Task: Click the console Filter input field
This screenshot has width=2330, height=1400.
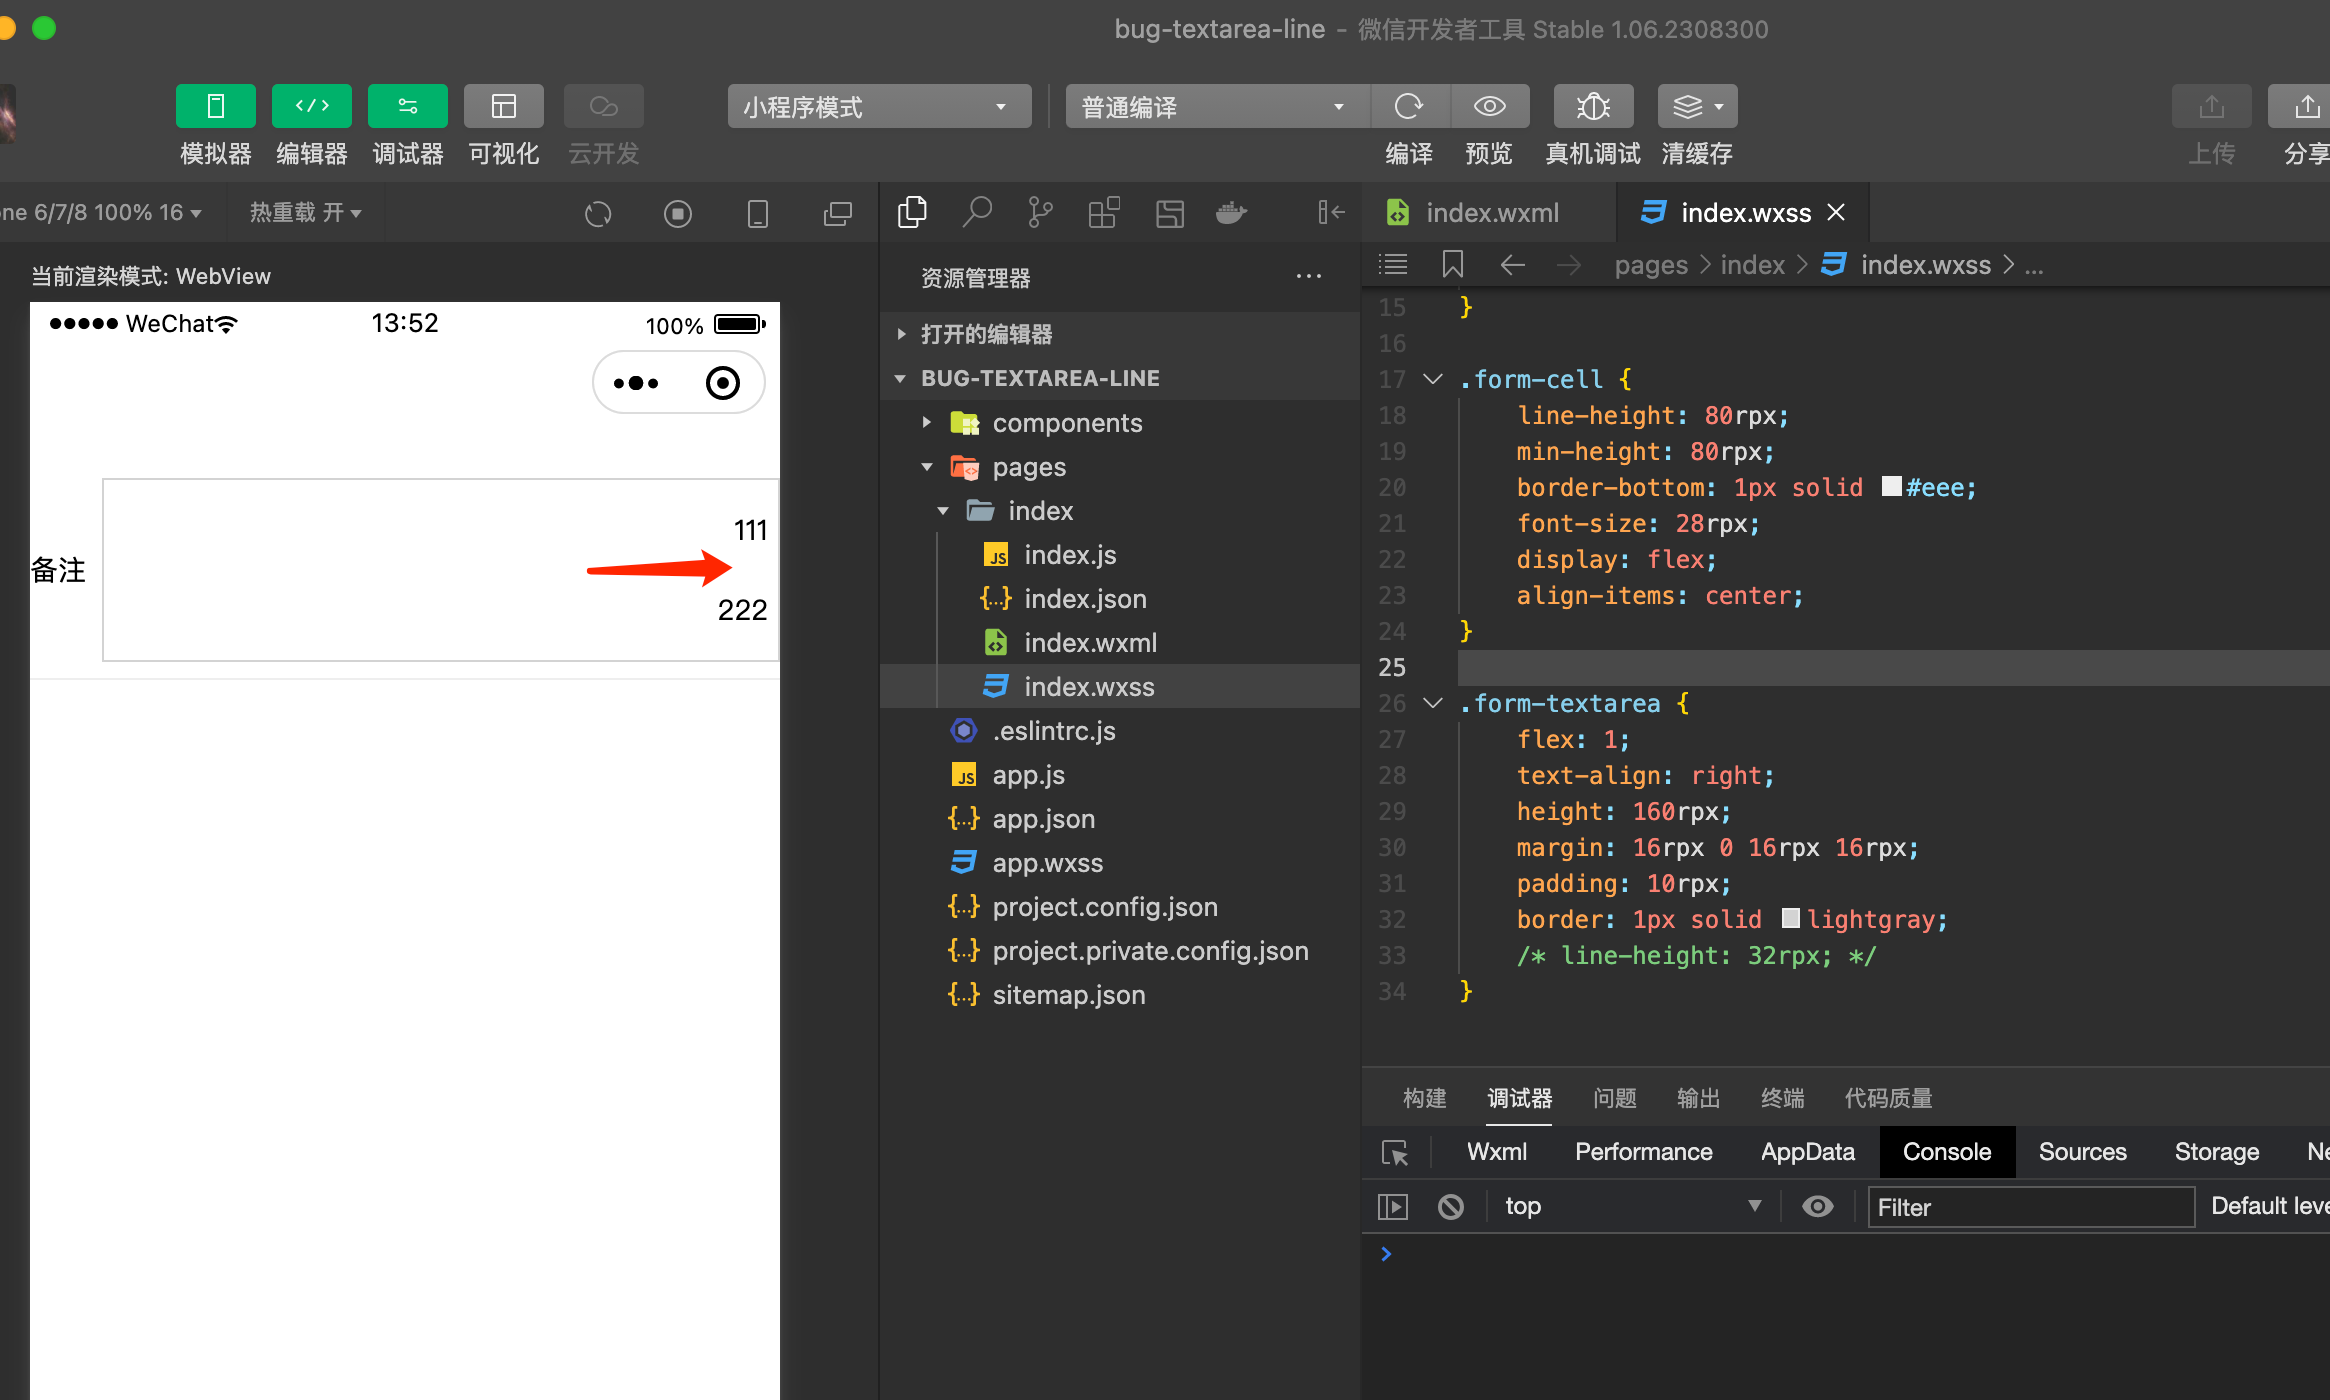Action: click(2031, 1207)
